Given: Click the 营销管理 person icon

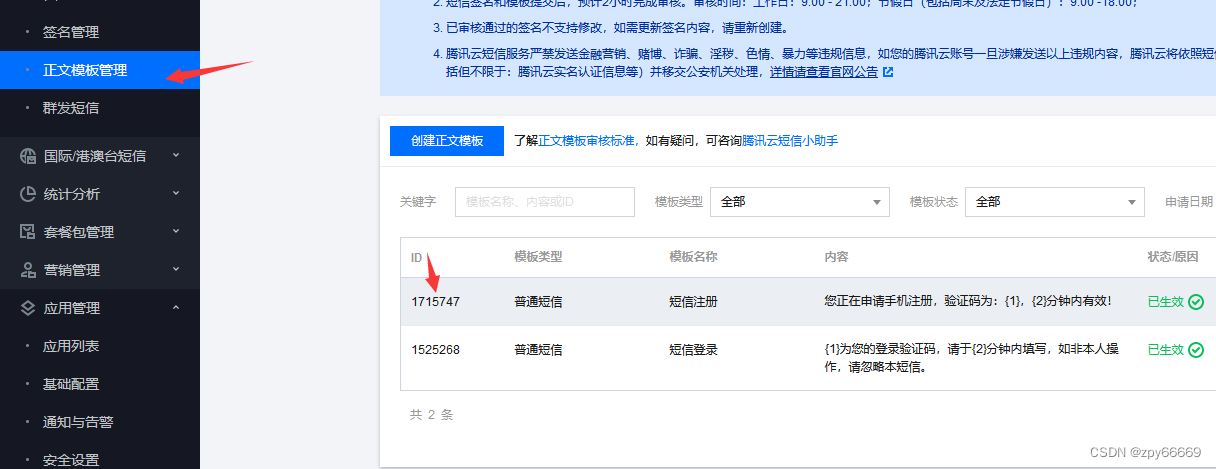Looking at the screenshot, I should coord(28,270).
